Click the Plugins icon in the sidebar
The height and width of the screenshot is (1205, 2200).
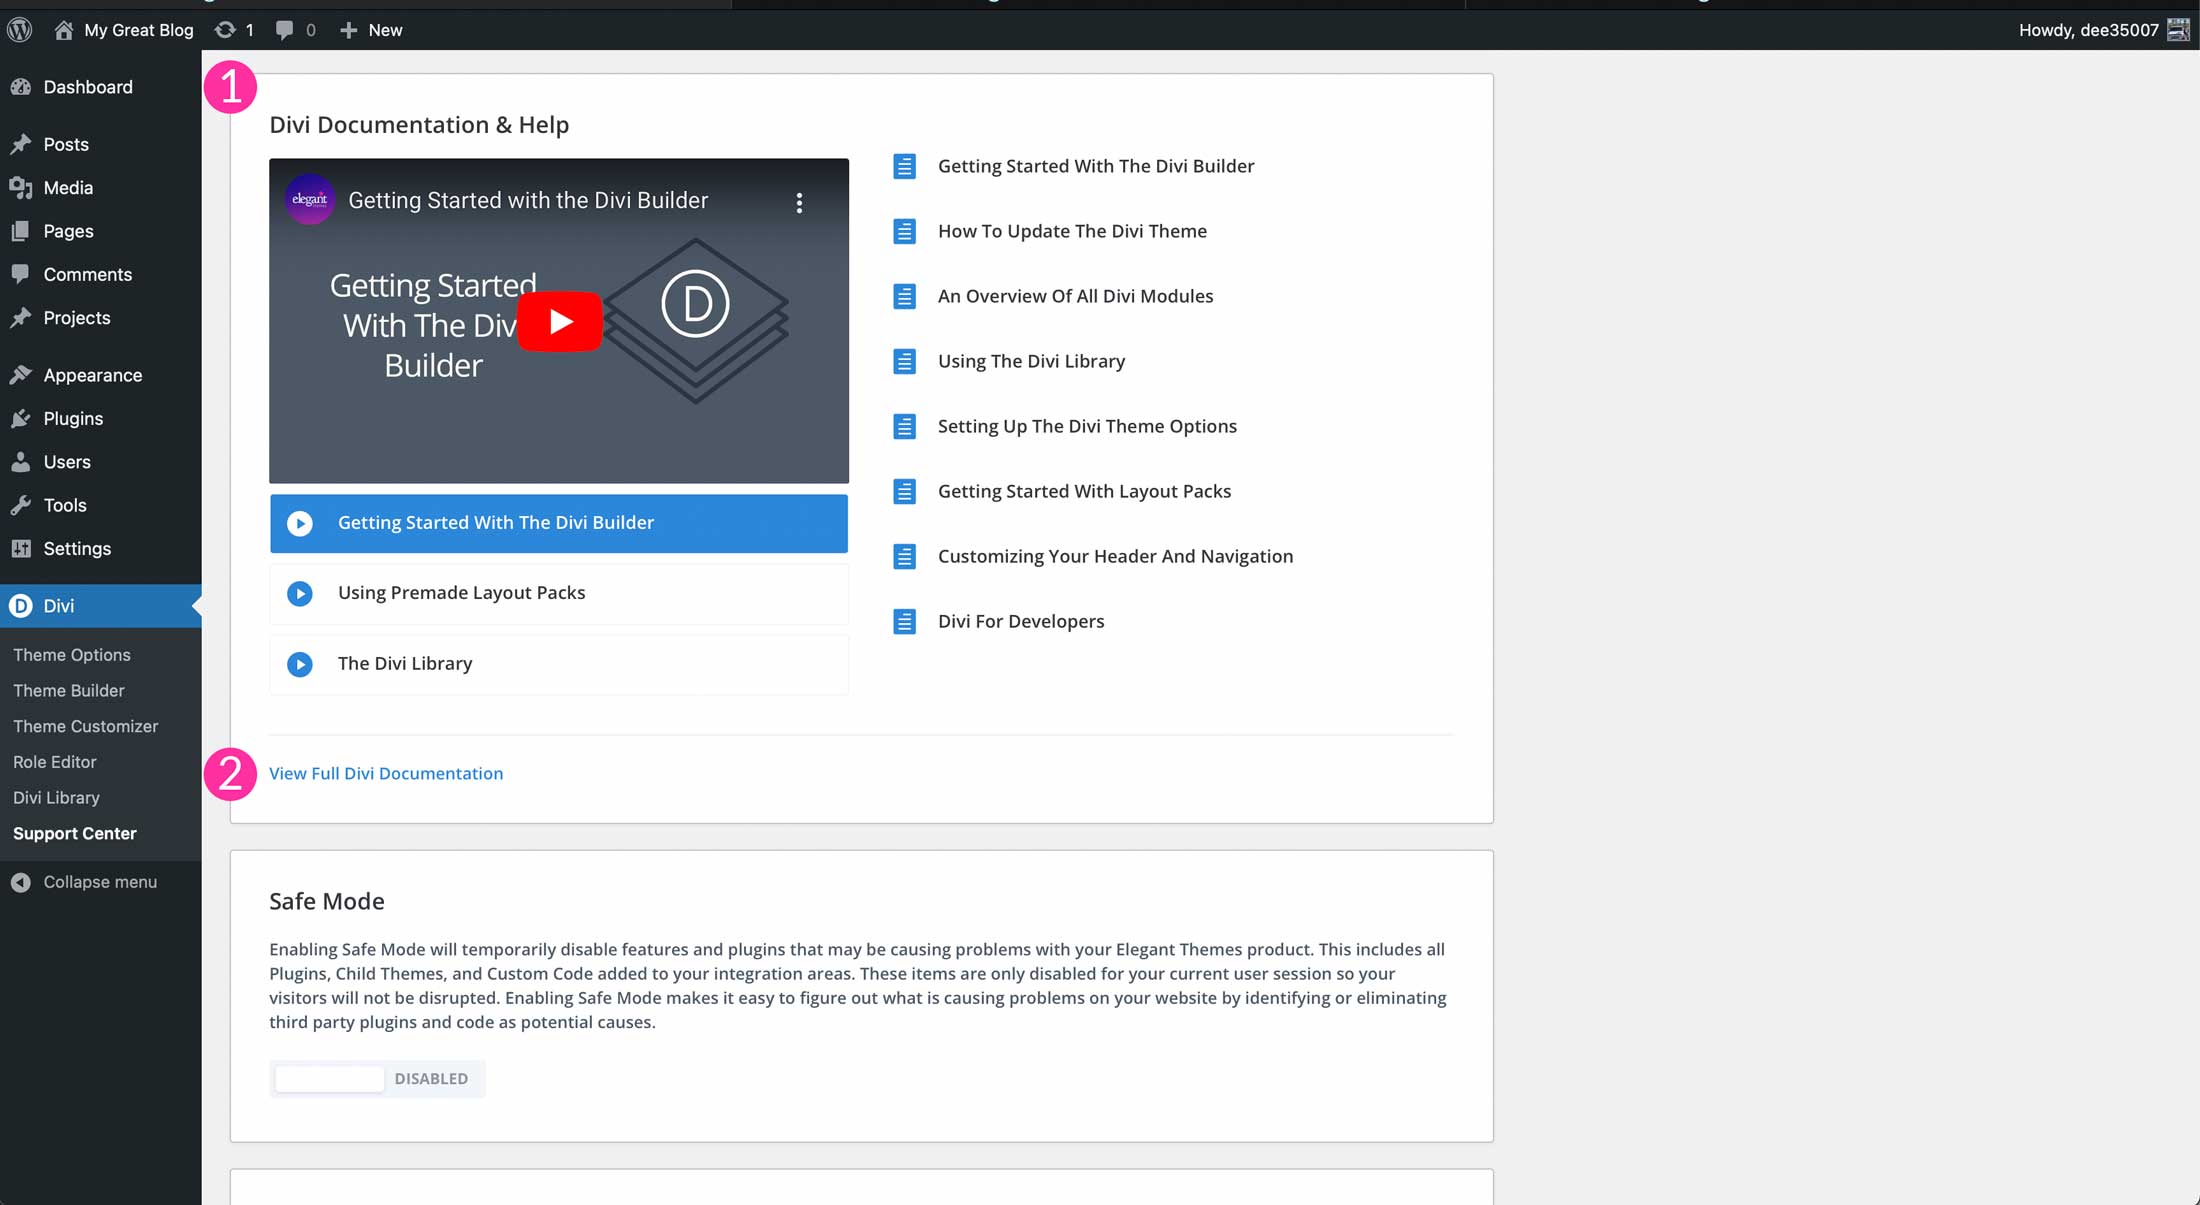pyautogui.click(x=22, y=418)
